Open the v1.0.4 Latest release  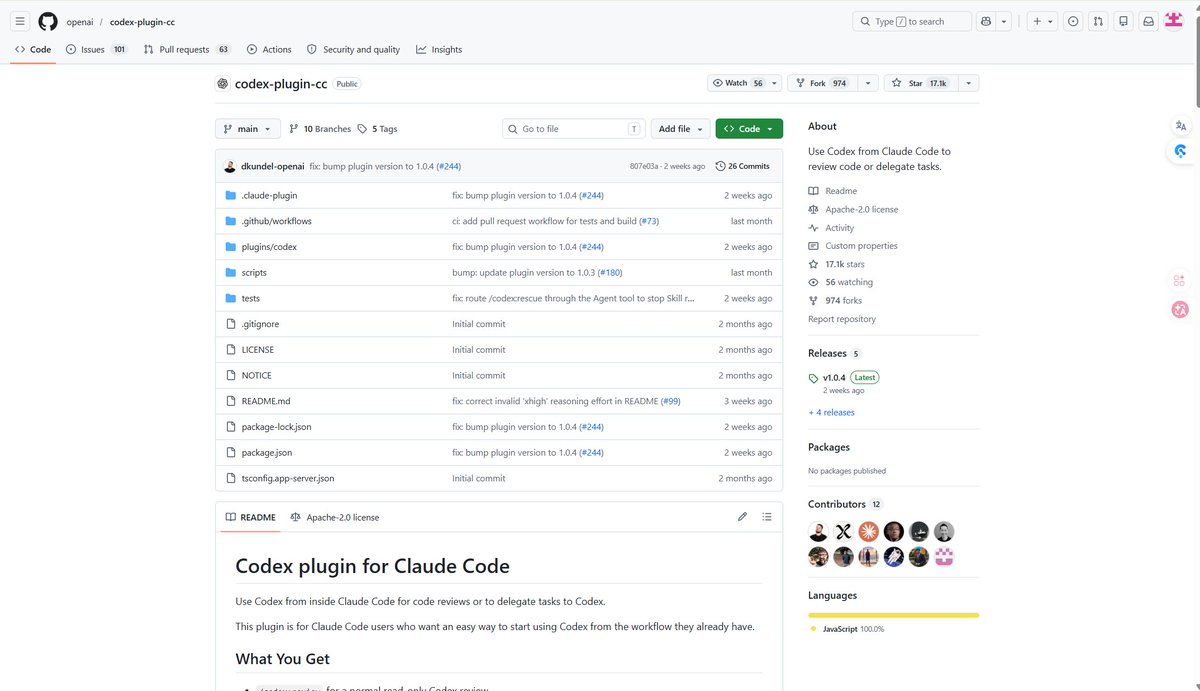(x=844, y=378)
